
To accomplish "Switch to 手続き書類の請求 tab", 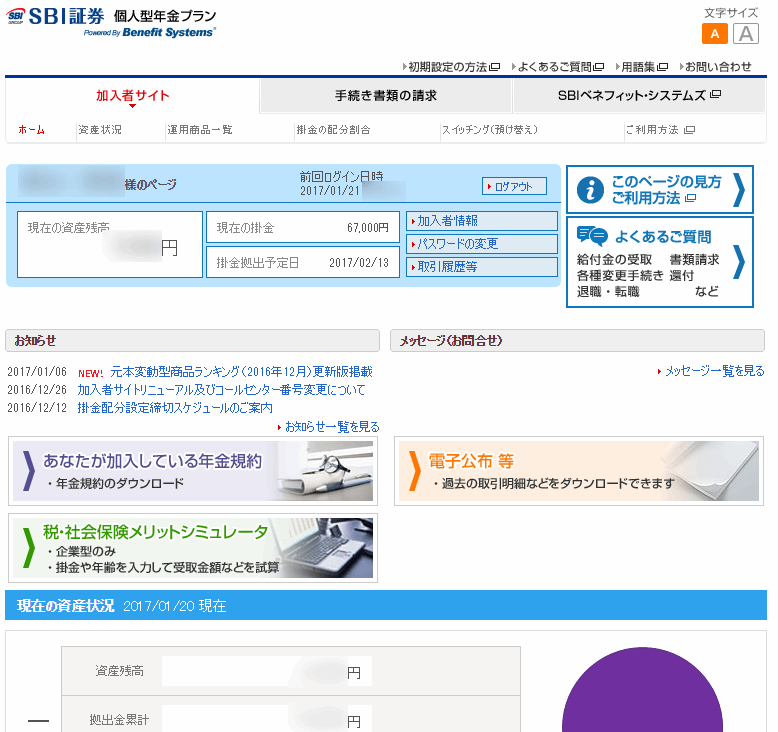I will click(x=385, y=96).
